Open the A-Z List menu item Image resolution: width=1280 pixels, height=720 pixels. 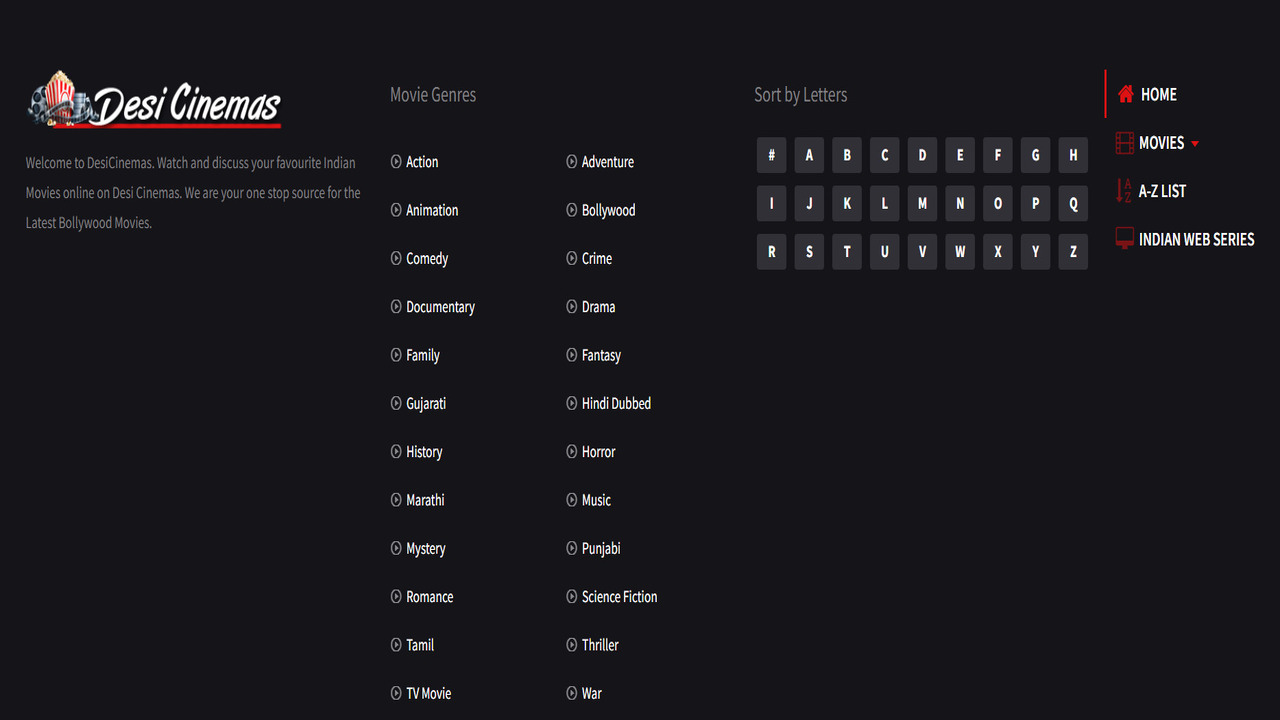tap(1162, 191)
